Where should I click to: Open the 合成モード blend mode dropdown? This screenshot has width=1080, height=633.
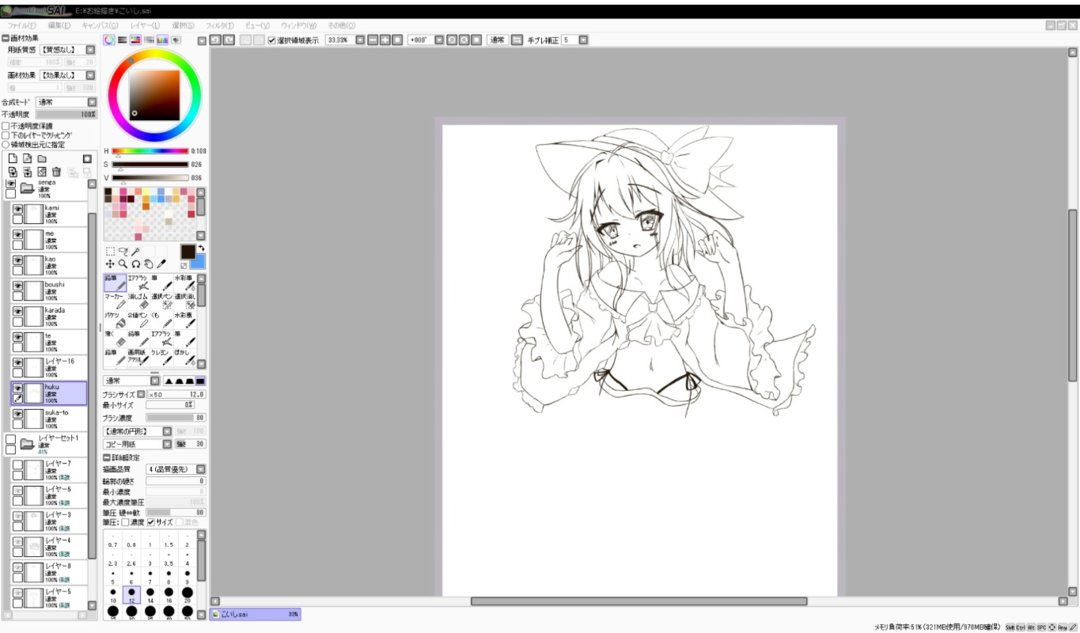coord(92,102)
